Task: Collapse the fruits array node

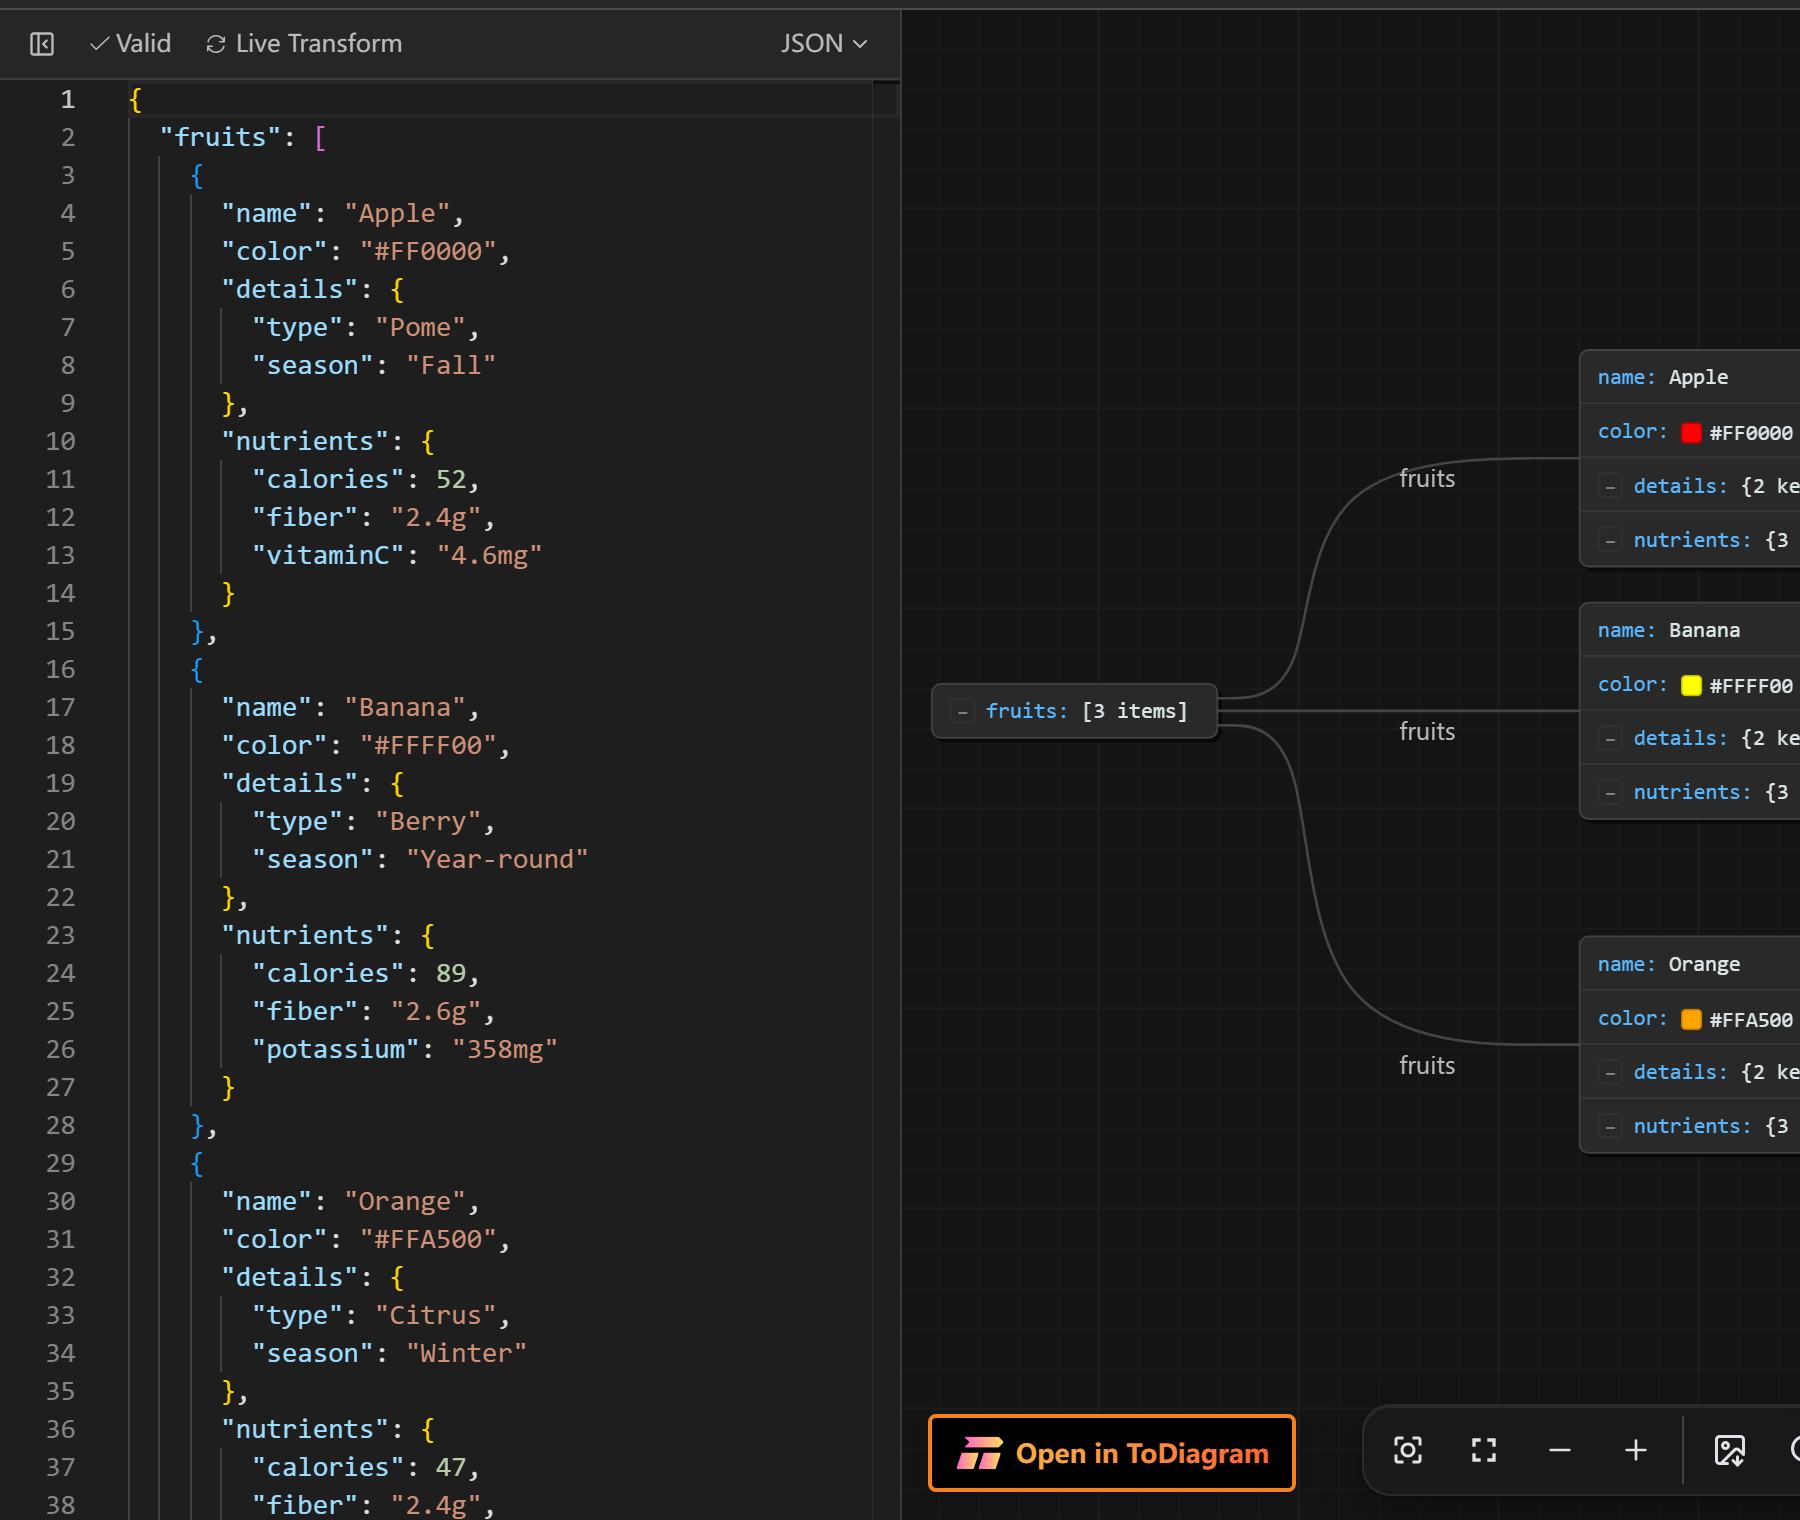Action: 963,712
